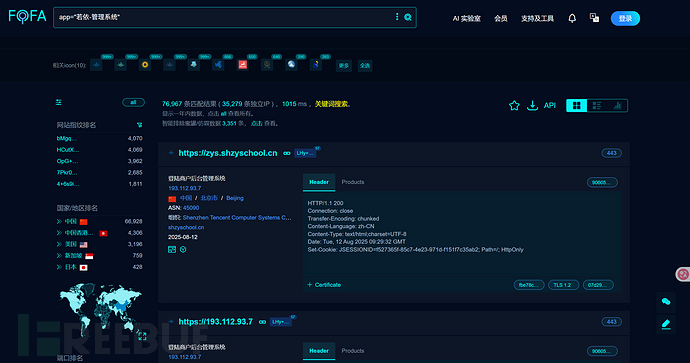Click the fbe78c... fingerprint tag
The height and width of the screenshot is (363, 690).
(529, 285)
